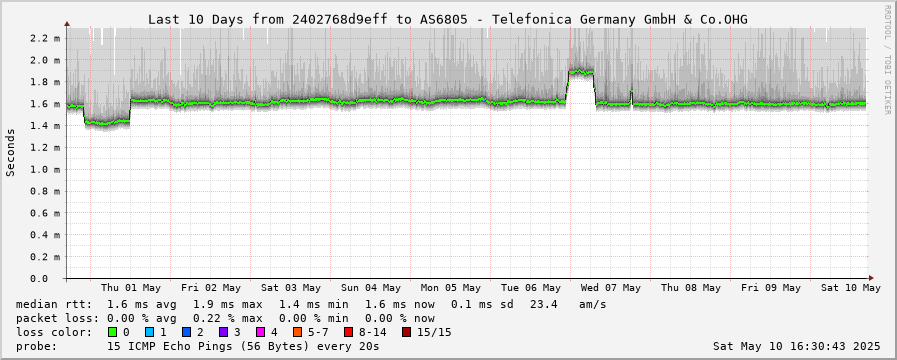Click the 'packet loss:' label

coord(56,318)
